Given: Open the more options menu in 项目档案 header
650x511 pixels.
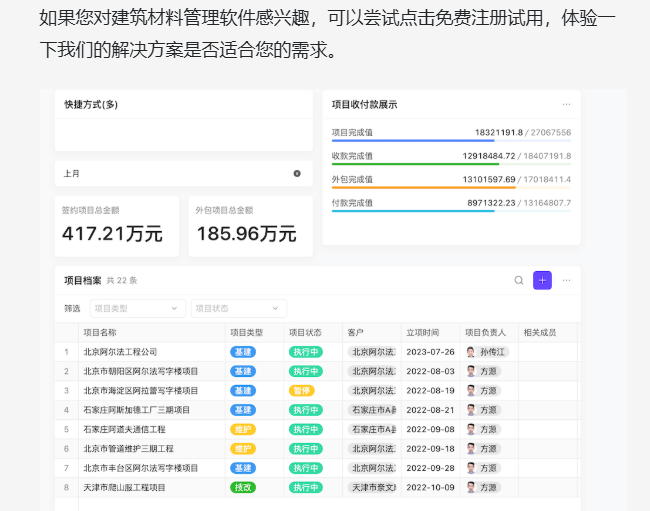Looking at the screenshot, I should (x=566, y=281).
